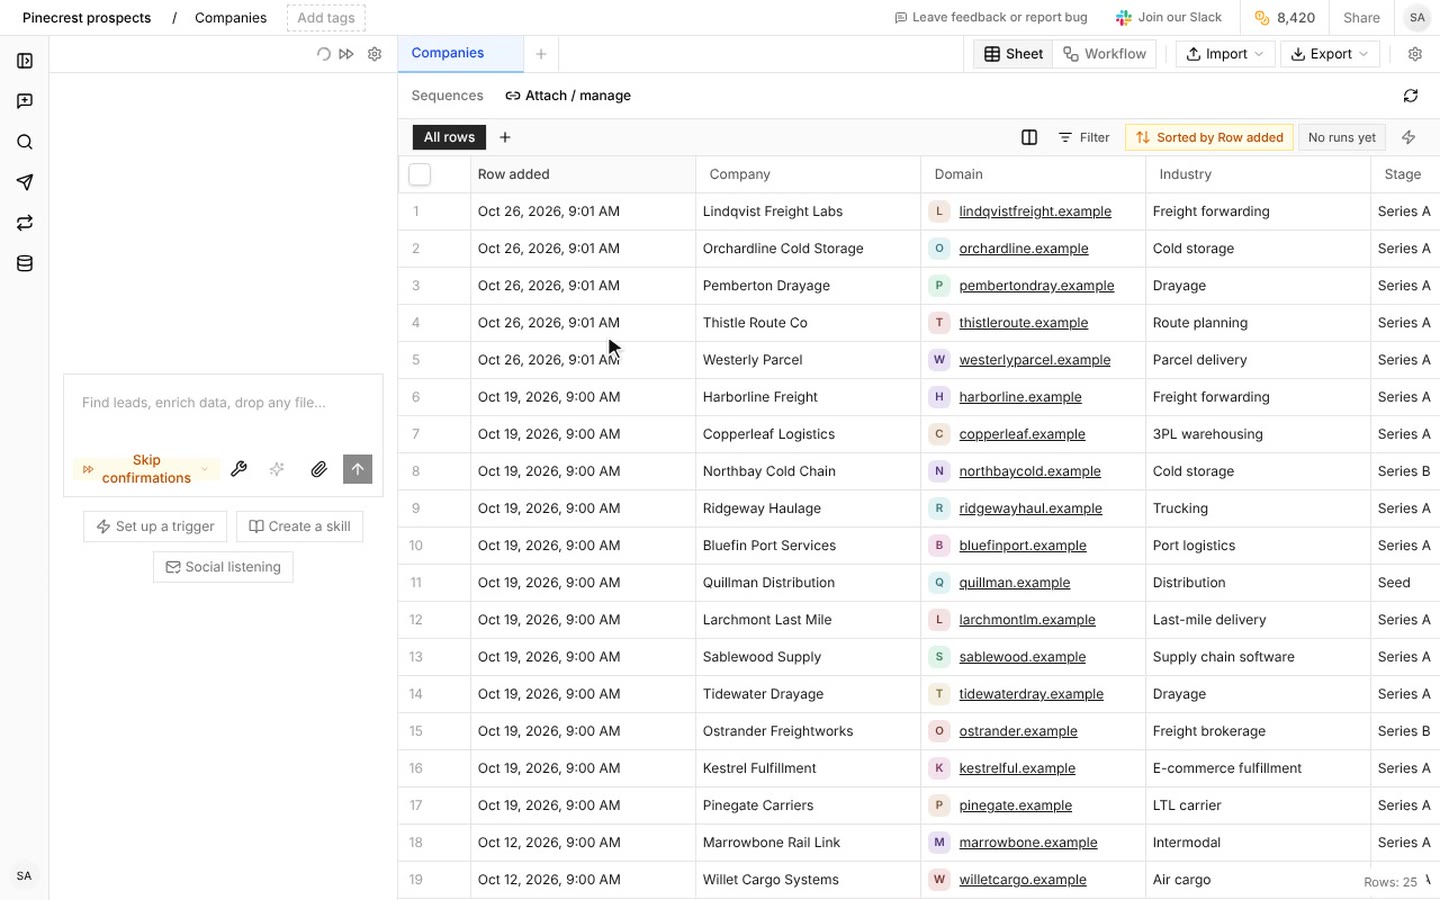Open the Import dropdown

pyautogui.click(x=1225, y=54)
